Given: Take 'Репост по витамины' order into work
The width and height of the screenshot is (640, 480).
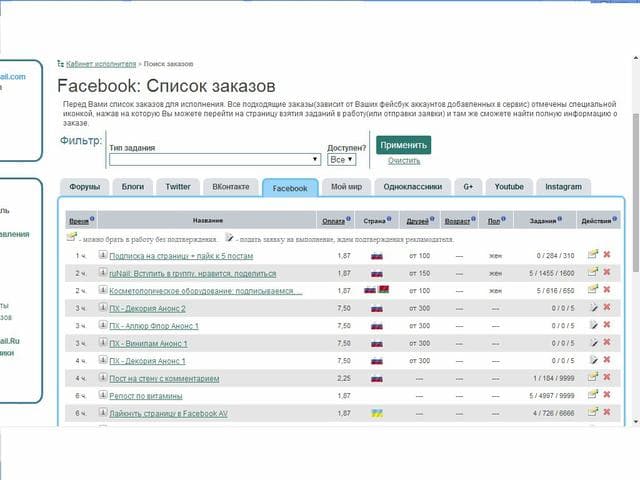Looking at the screenshot, I should (x=593, y=394).
